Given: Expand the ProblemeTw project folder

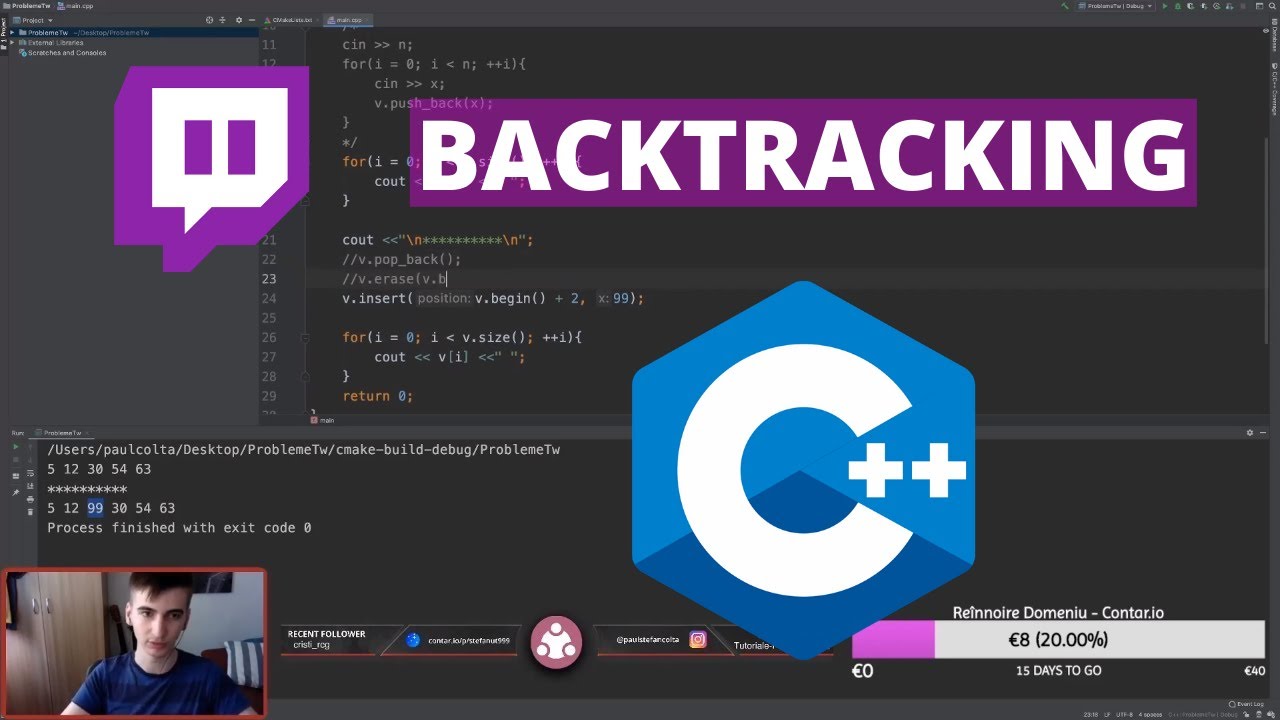Looking at the screenshot, I should click(x=12, y=32).
